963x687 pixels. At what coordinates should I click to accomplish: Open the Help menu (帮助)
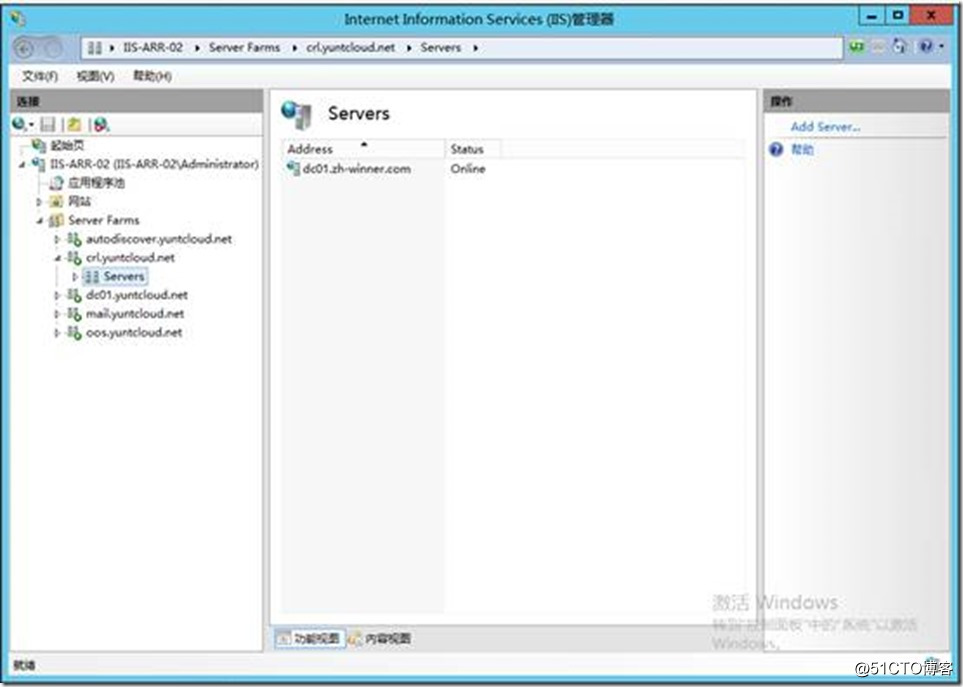[152, 76]
